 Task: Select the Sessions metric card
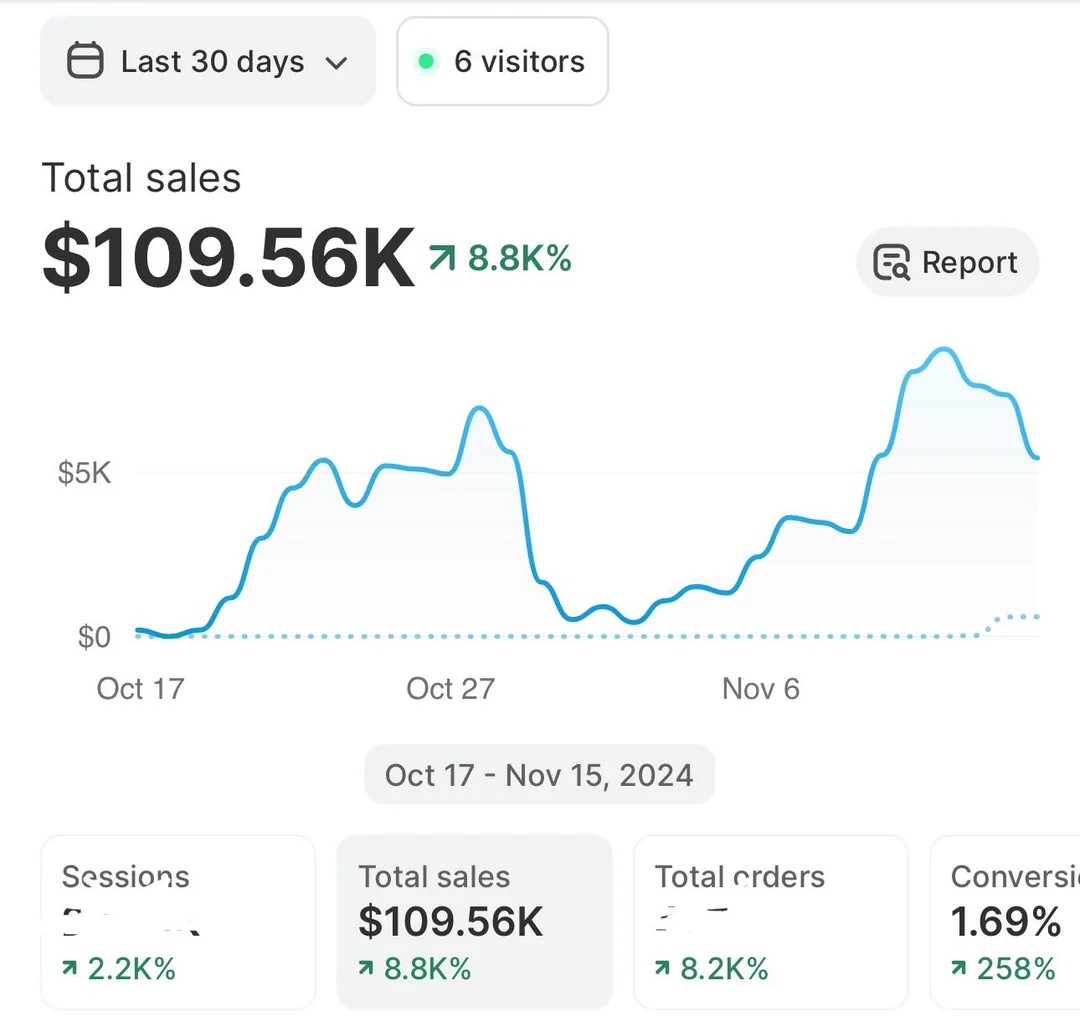coord(178,922)
